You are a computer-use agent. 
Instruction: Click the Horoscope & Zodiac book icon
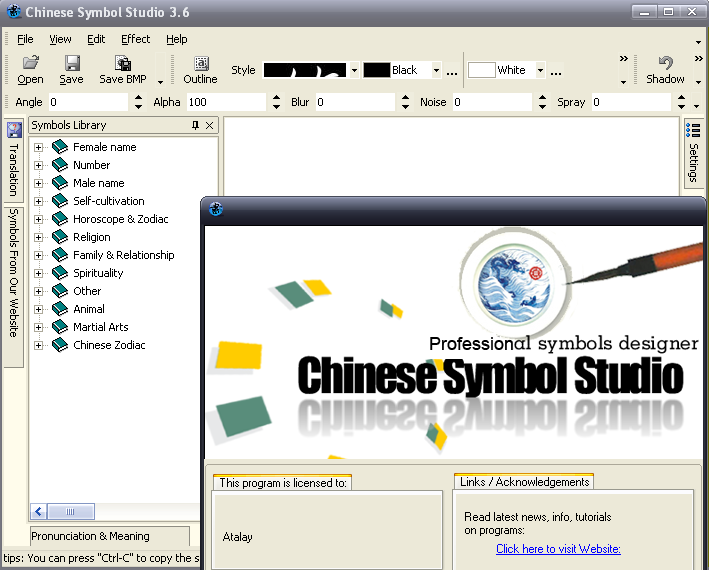60,219
